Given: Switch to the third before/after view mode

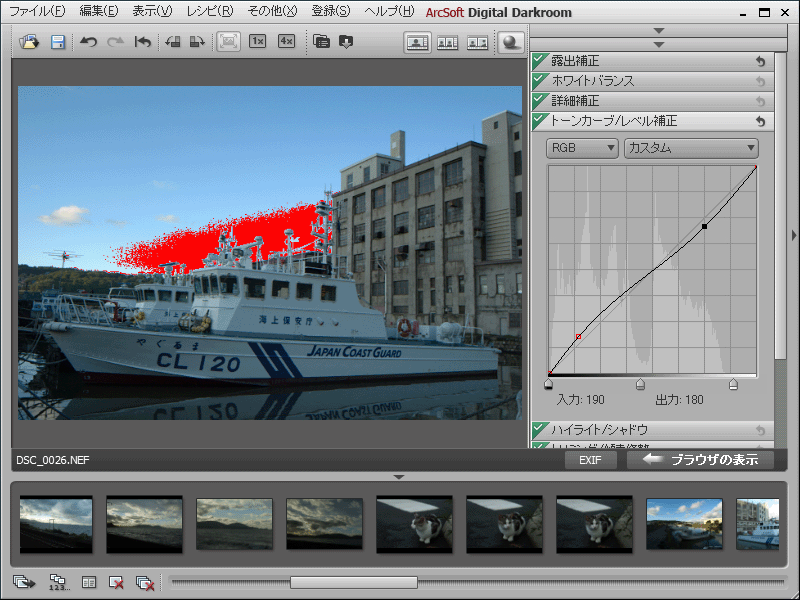Looking at the screenshot, I should tap(478, 43).
